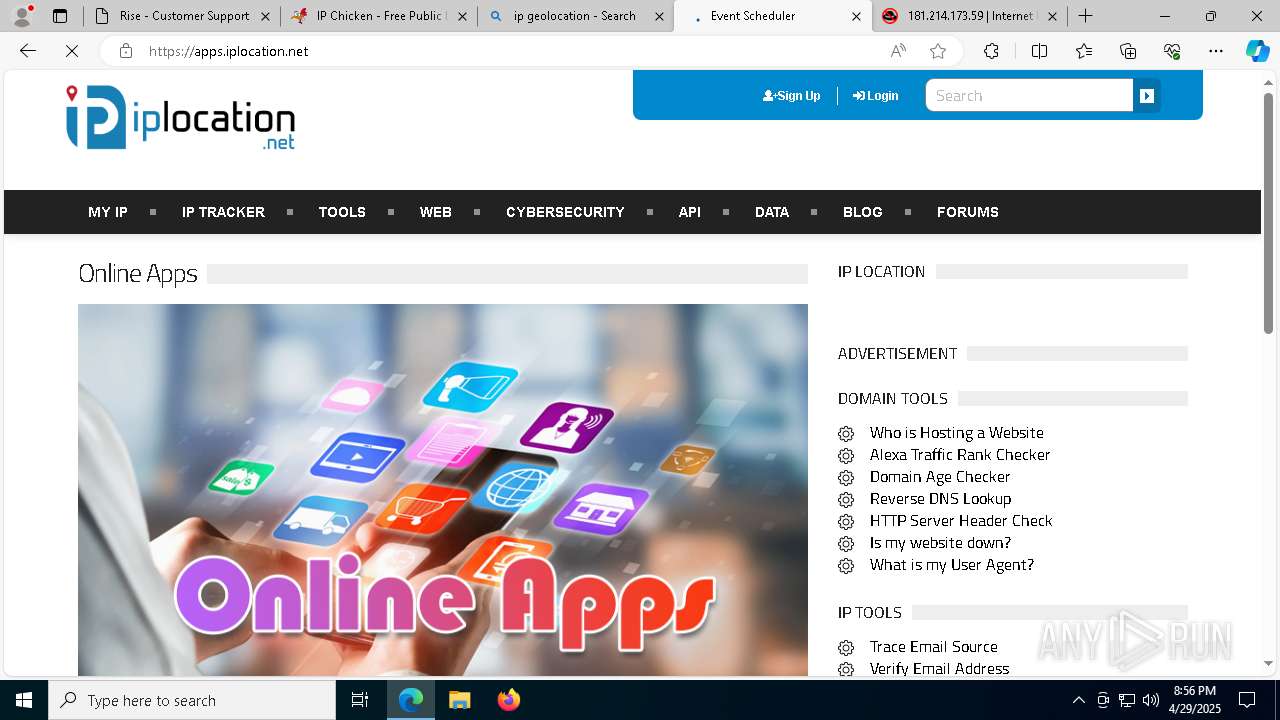This screenshot has width=1280, height=720.
Task: Open Task View on the taskbar
Action: point(360,700)
